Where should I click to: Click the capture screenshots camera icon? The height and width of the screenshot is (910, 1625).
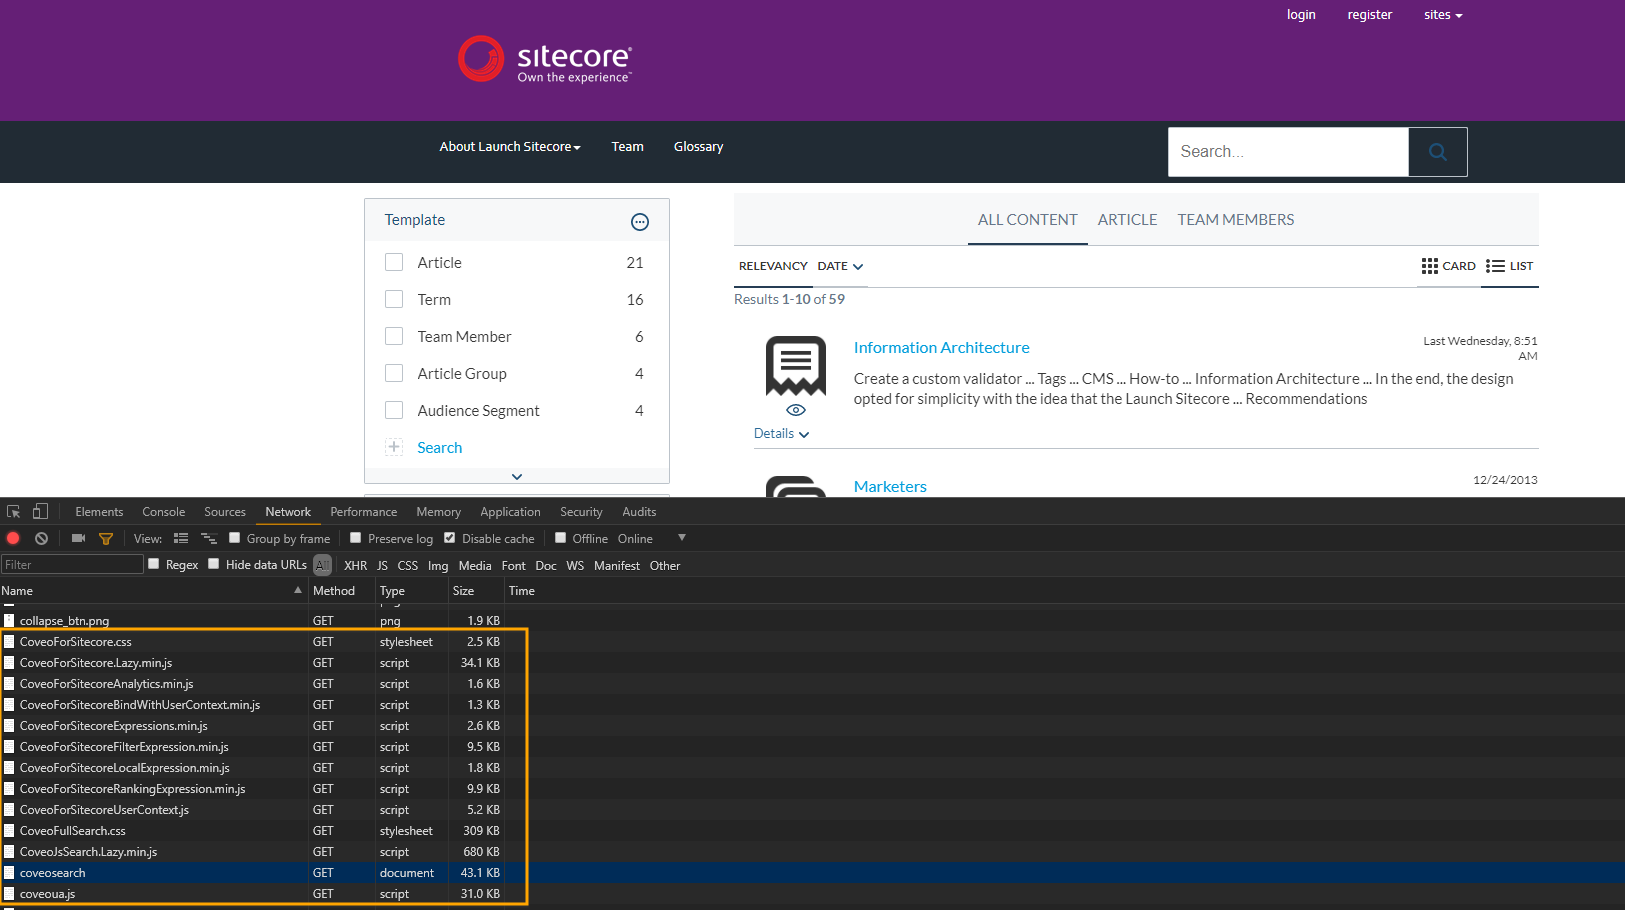pos(78,538)
